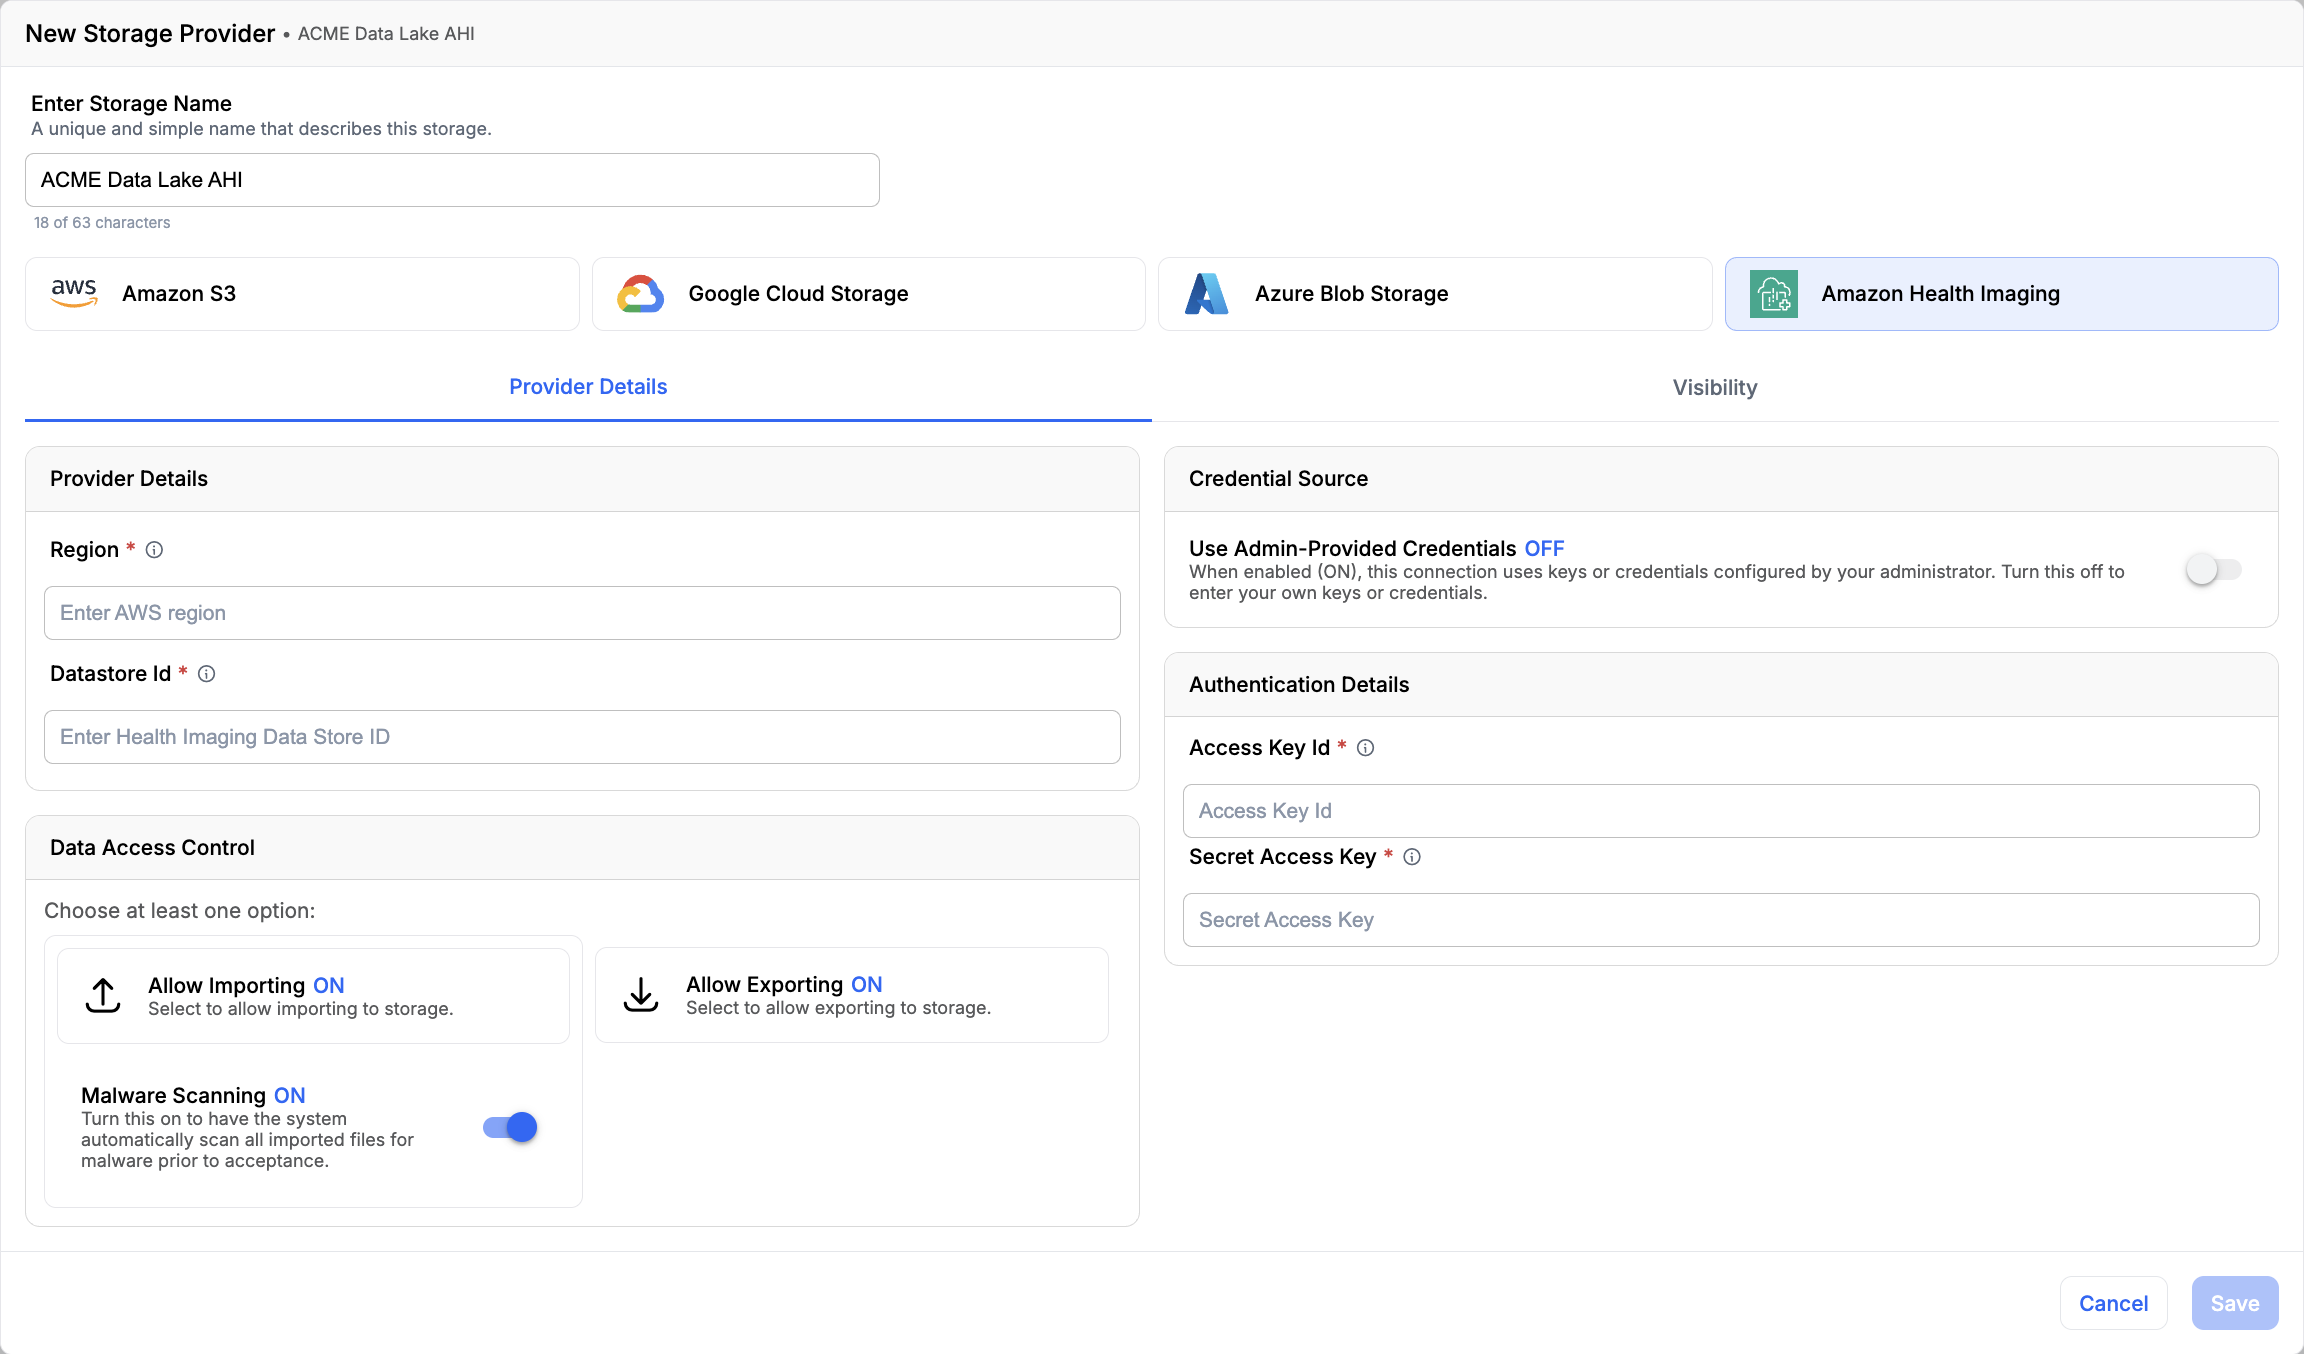This screenshot has height=1354, width=2304.
Task: Switch to the Provider Details tab
Action: click(x=588, y=387)
